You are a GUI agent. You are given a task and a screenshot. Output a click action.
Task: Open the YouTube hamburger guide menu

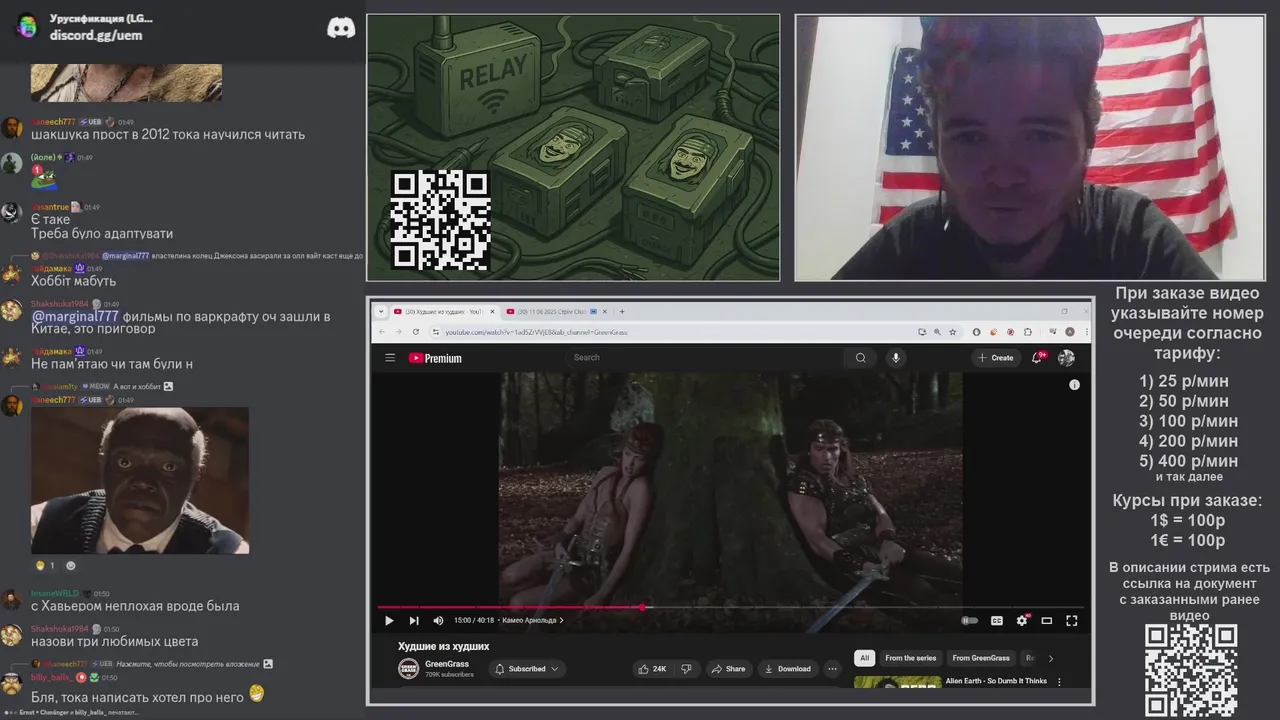390,358
